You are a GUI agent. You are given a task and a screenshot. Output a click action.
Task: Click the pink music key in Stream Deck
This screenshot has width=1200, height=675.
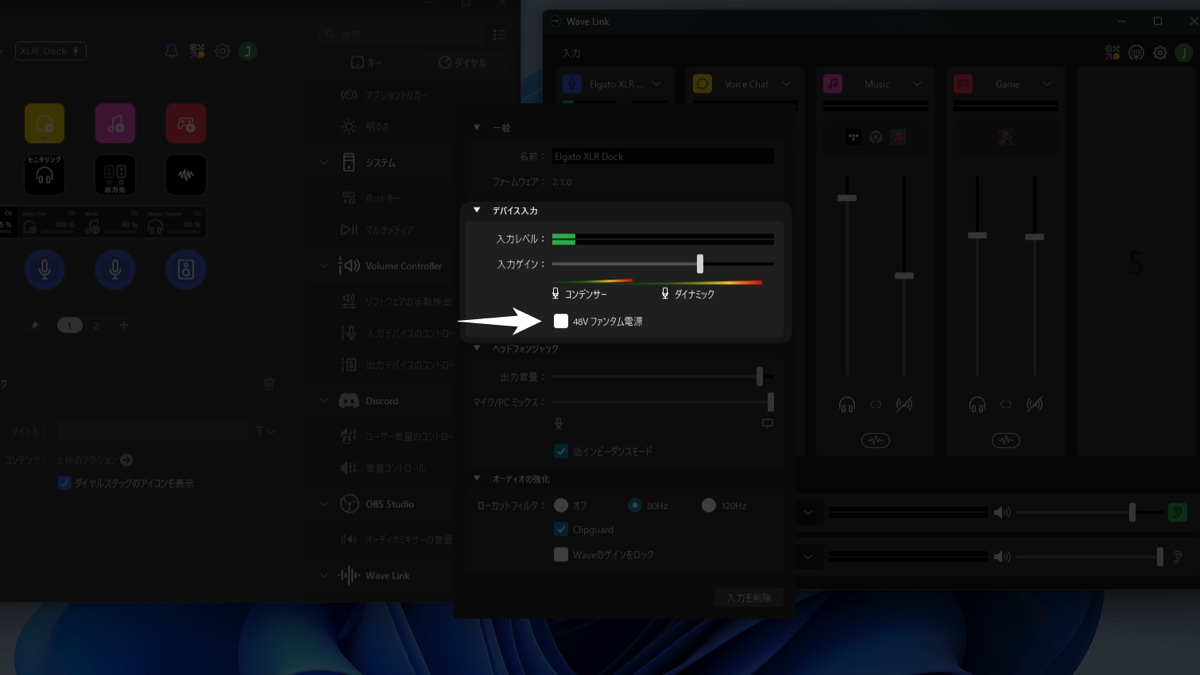tap(115, 123)
